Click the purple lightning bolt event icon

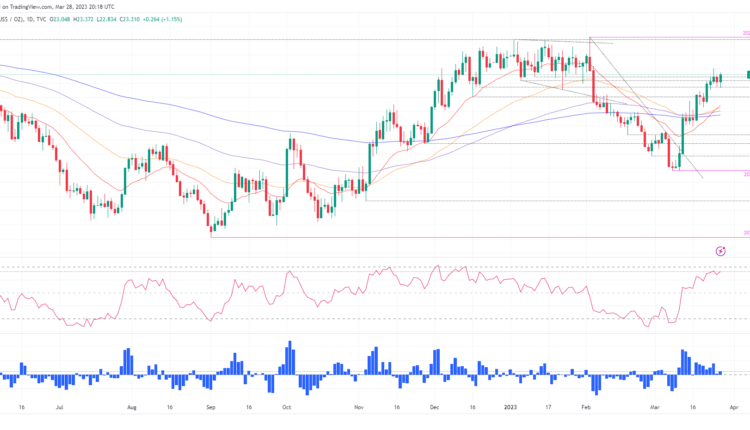(x=721, y=250)
